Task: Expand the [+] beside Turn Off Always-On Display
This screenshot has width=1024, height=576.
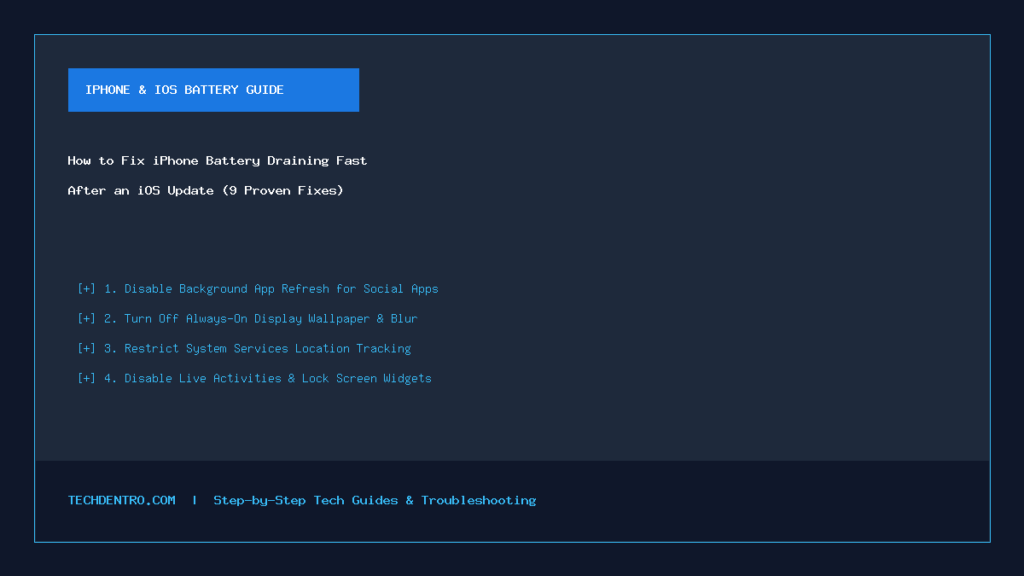Action: pyautogui.click(x=86, y=319)
